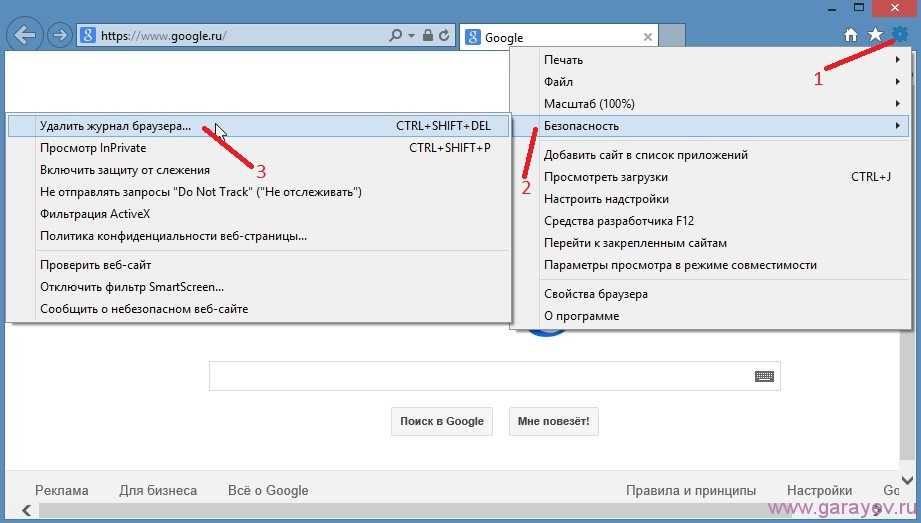The image size is (921, 523).
Task: Go to the Home page icon
Action: (x=851, y=35)
